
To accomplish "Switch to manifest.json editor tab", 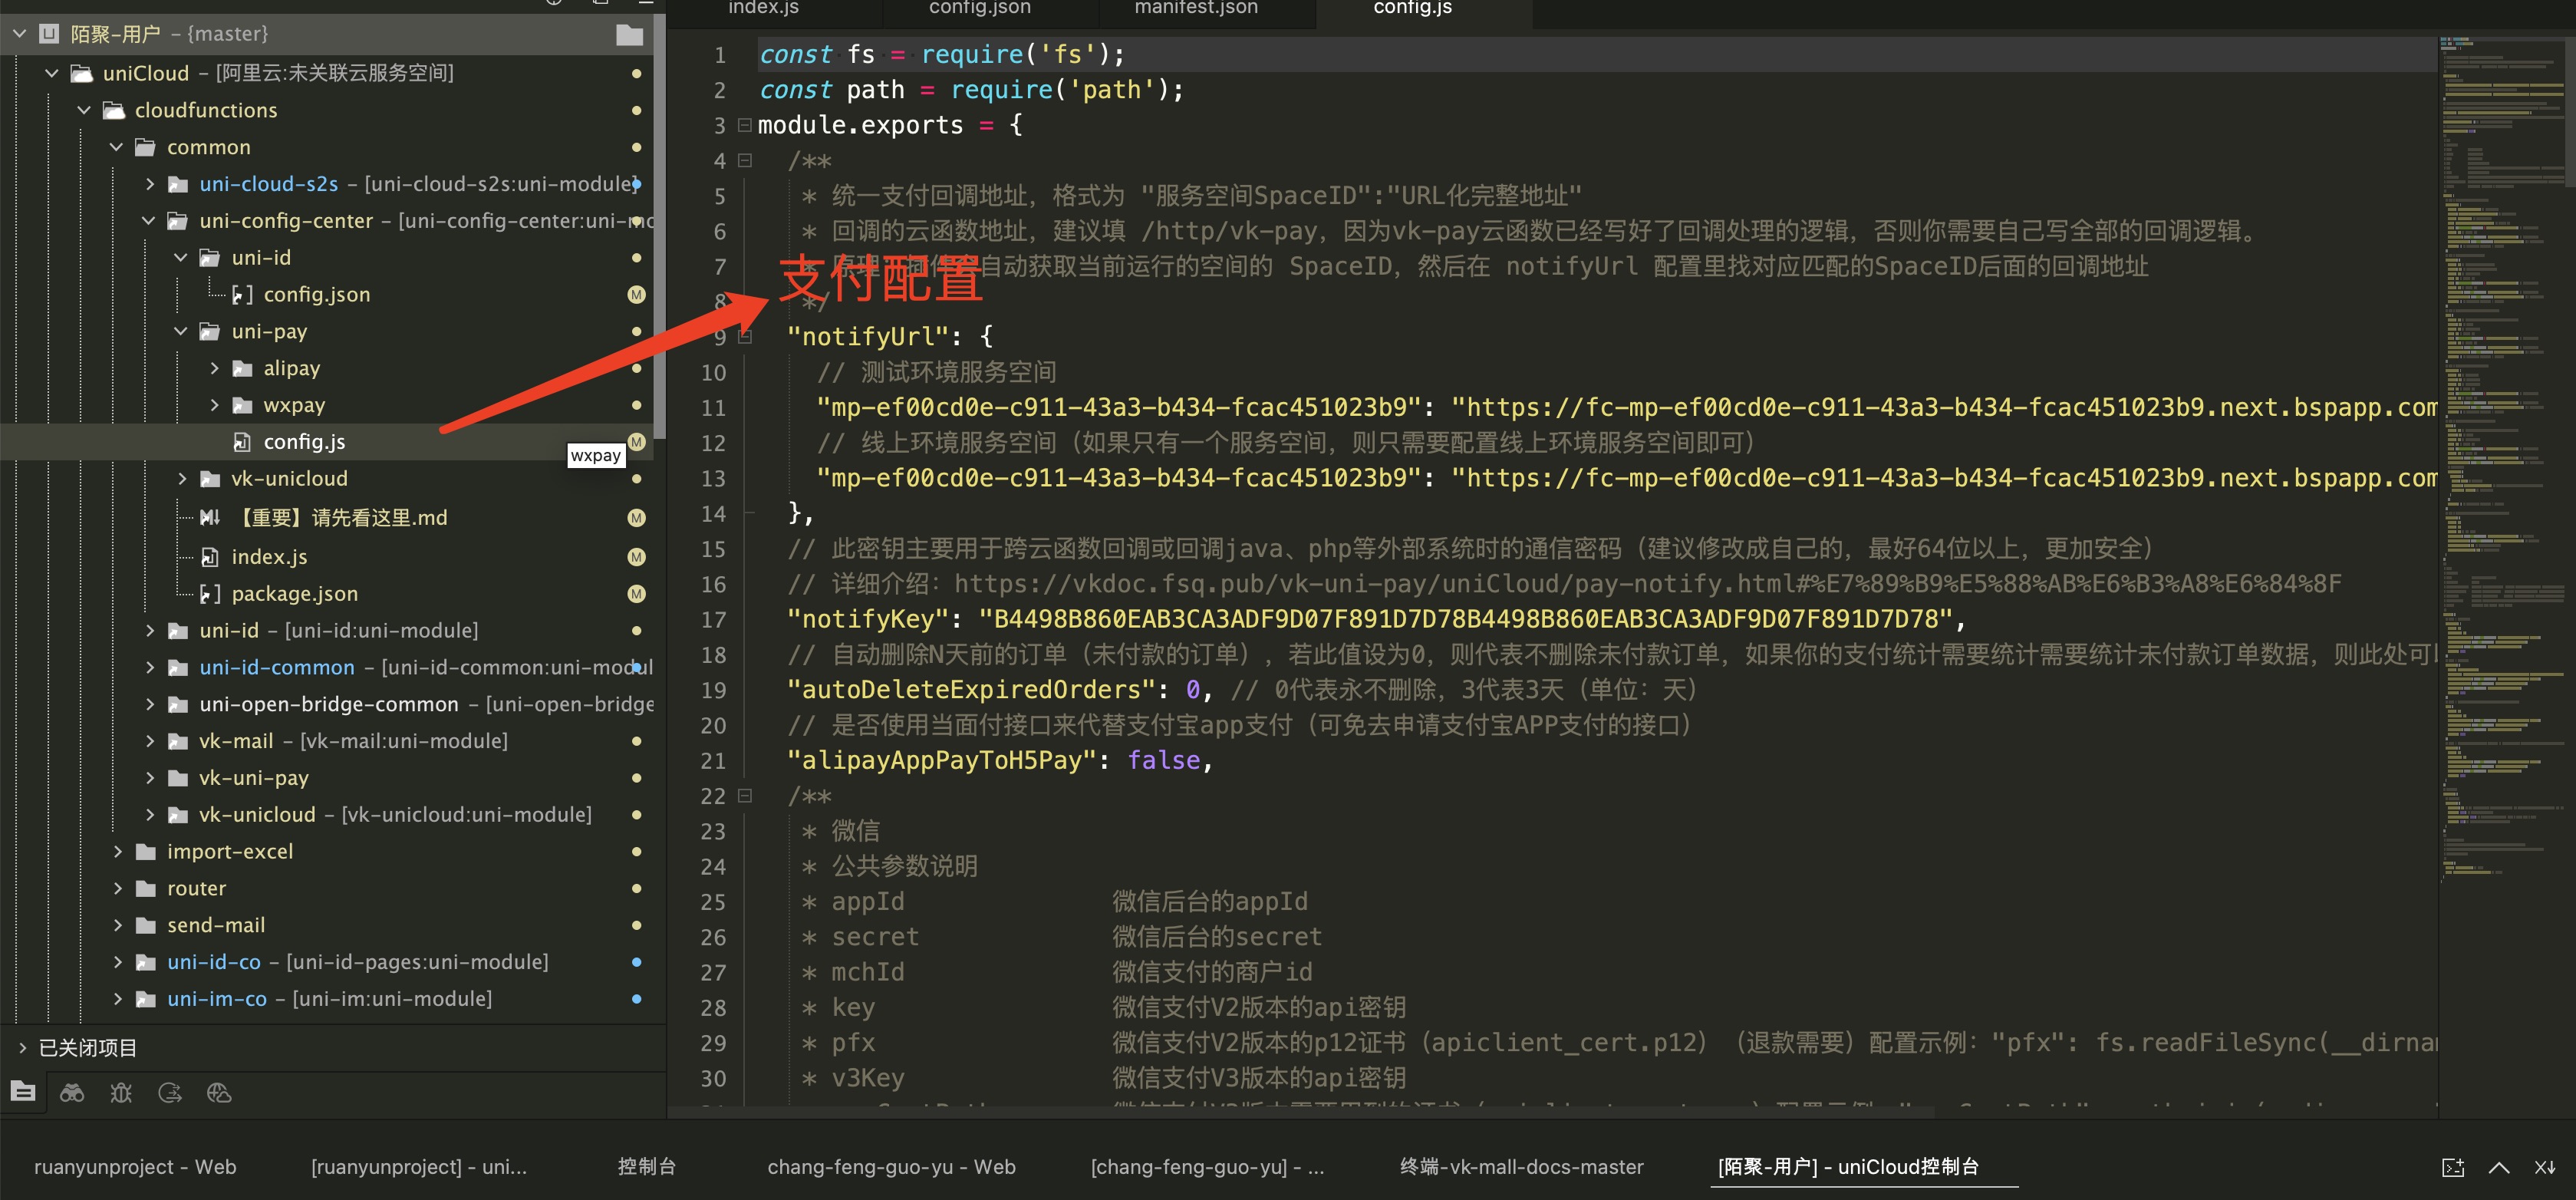I will (x=1196, y=9).
